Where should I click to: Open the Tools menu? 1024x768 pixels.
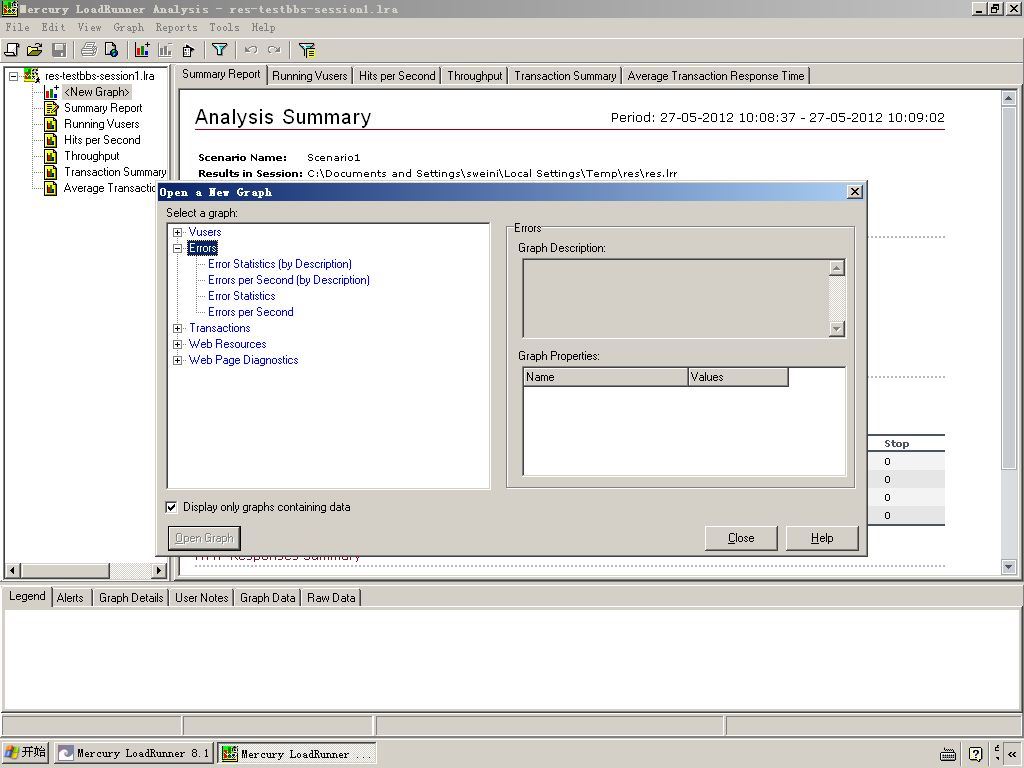(224, 27)
